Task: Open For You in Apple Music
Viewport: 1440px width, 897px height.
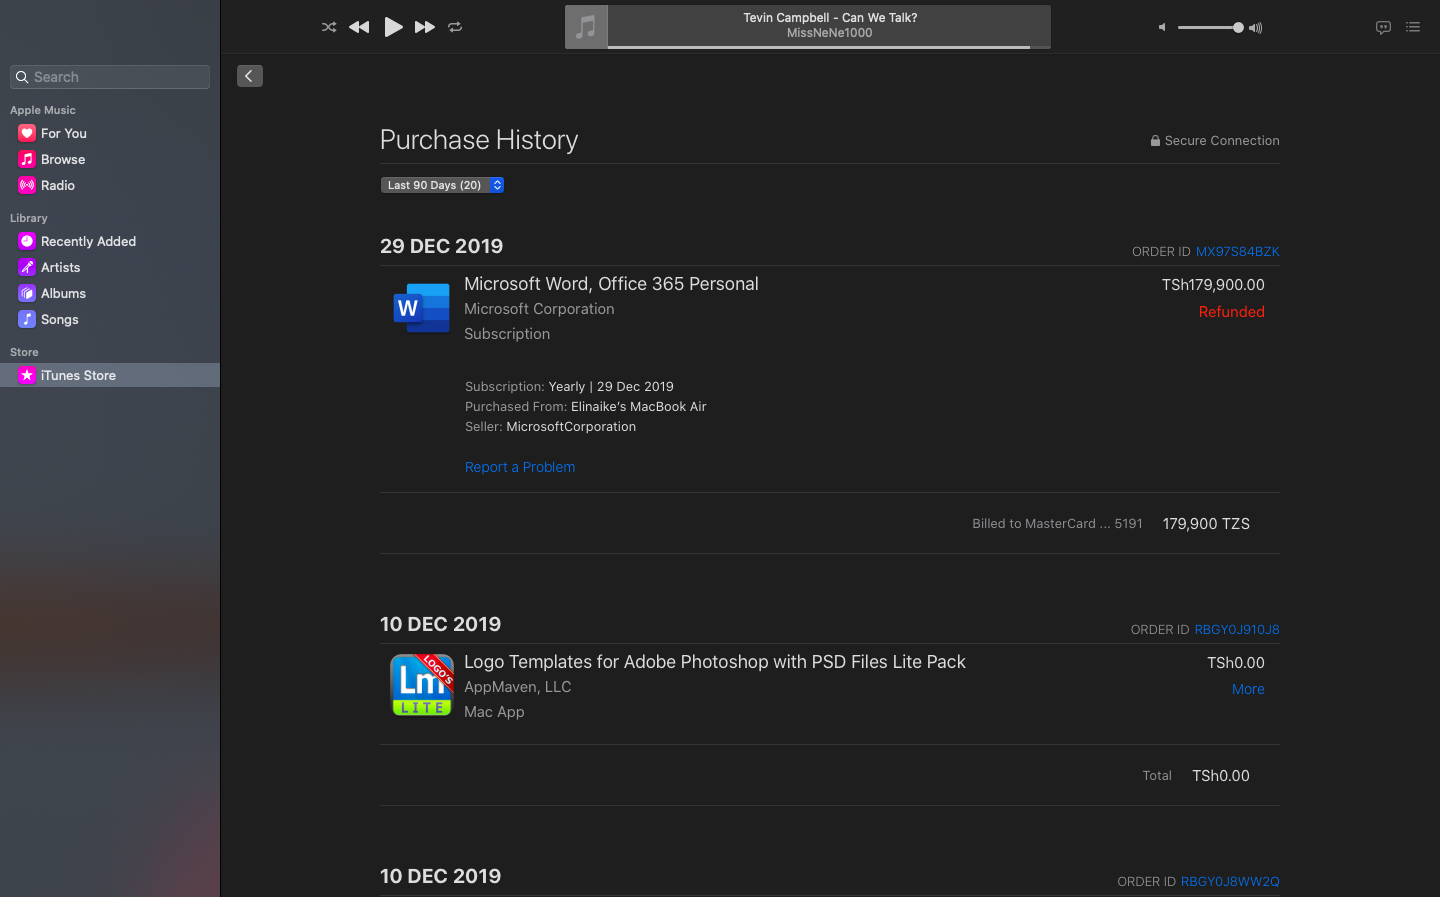Action: (110, 133)
